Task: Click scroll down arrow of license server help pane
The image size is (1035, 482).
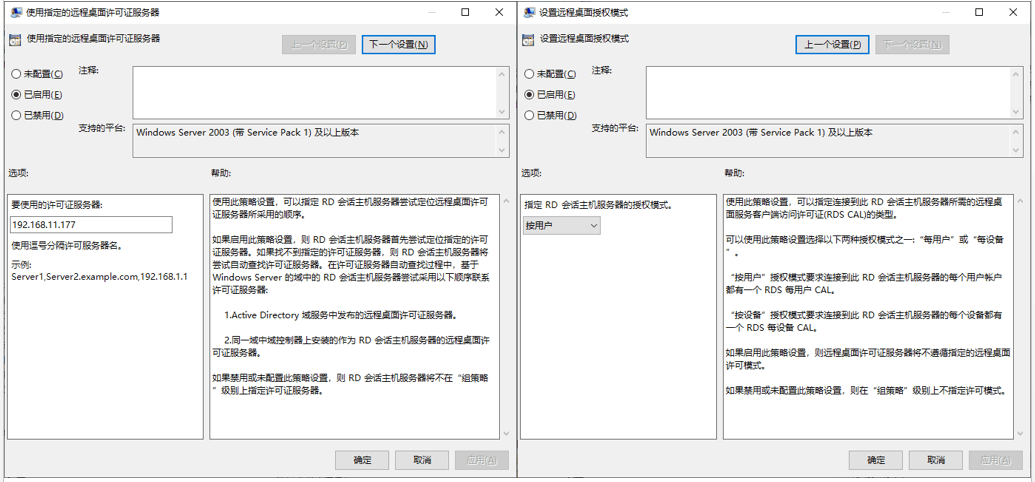Action: click(506, 434)
